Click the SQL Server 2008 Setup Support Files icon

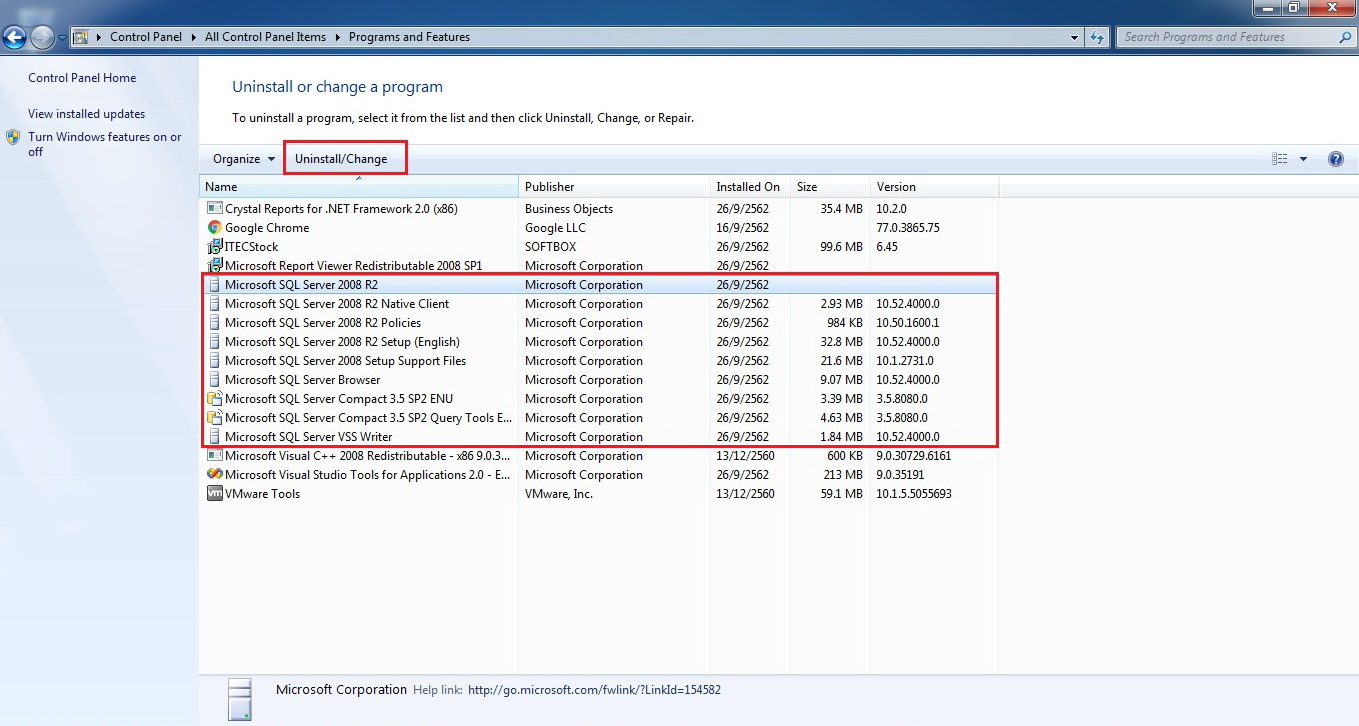(214, 361)
